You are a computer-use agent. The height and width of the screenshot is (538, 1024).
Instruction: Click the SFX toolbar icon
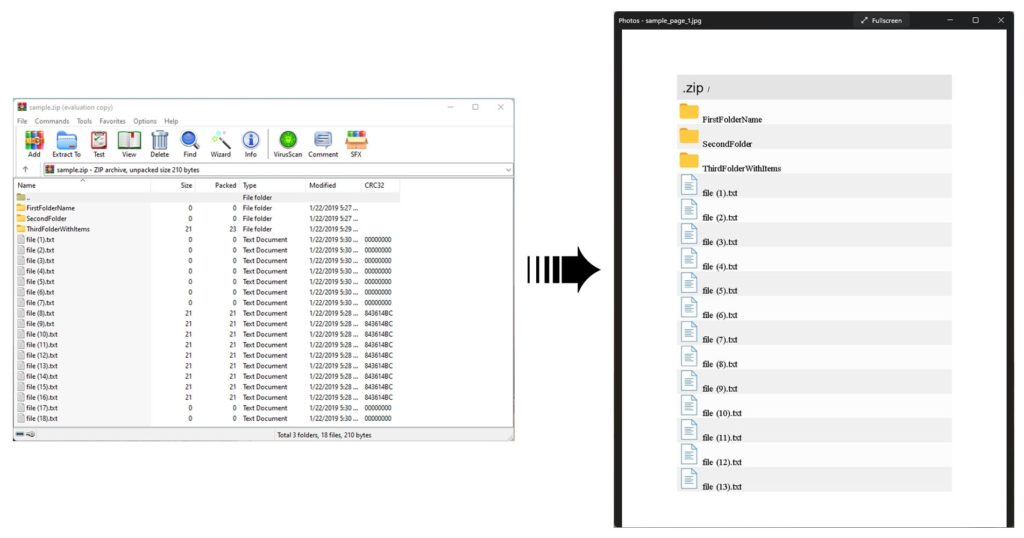[x=356, y=143]
